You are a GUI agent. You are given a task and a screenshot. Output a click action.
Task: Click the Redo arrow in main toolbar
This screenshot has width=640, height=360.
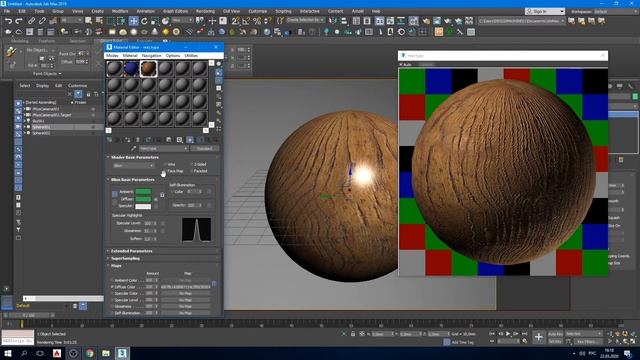tap(19, 20)
